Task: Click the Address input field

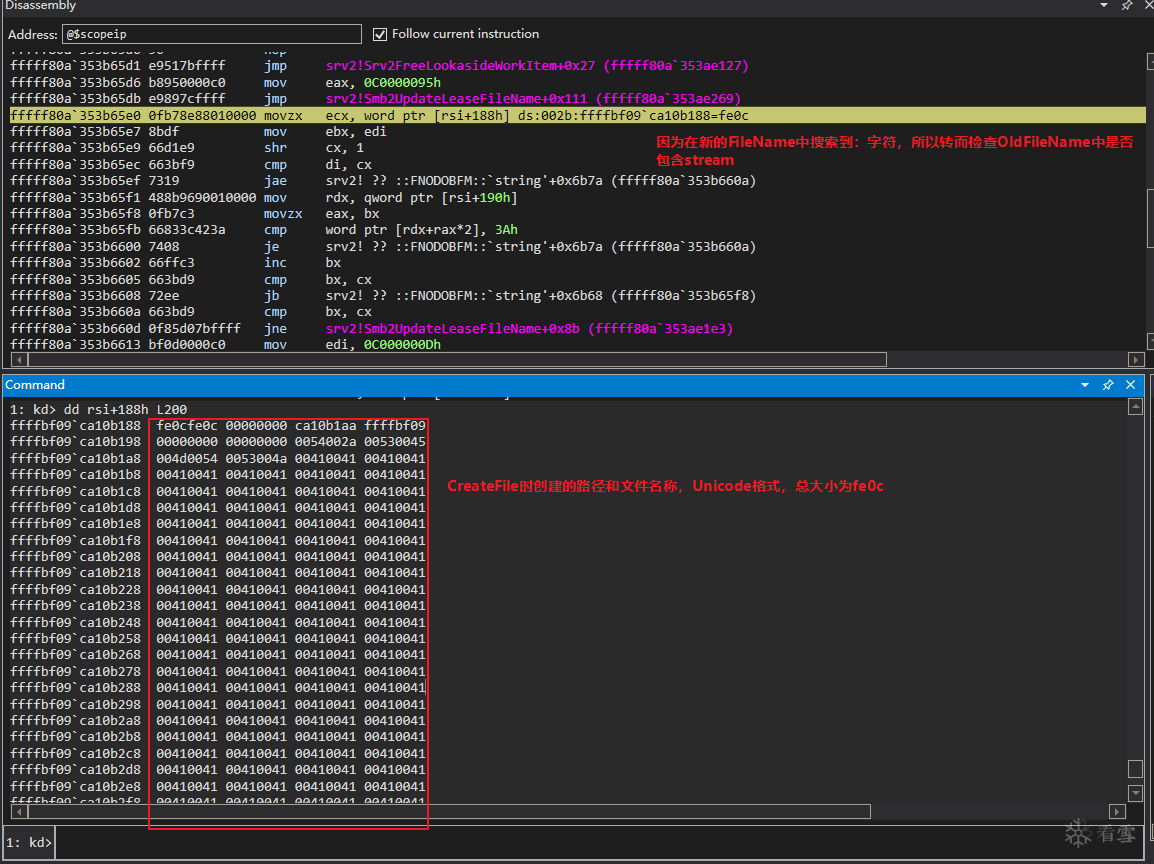Action: (x=212, y=34)
